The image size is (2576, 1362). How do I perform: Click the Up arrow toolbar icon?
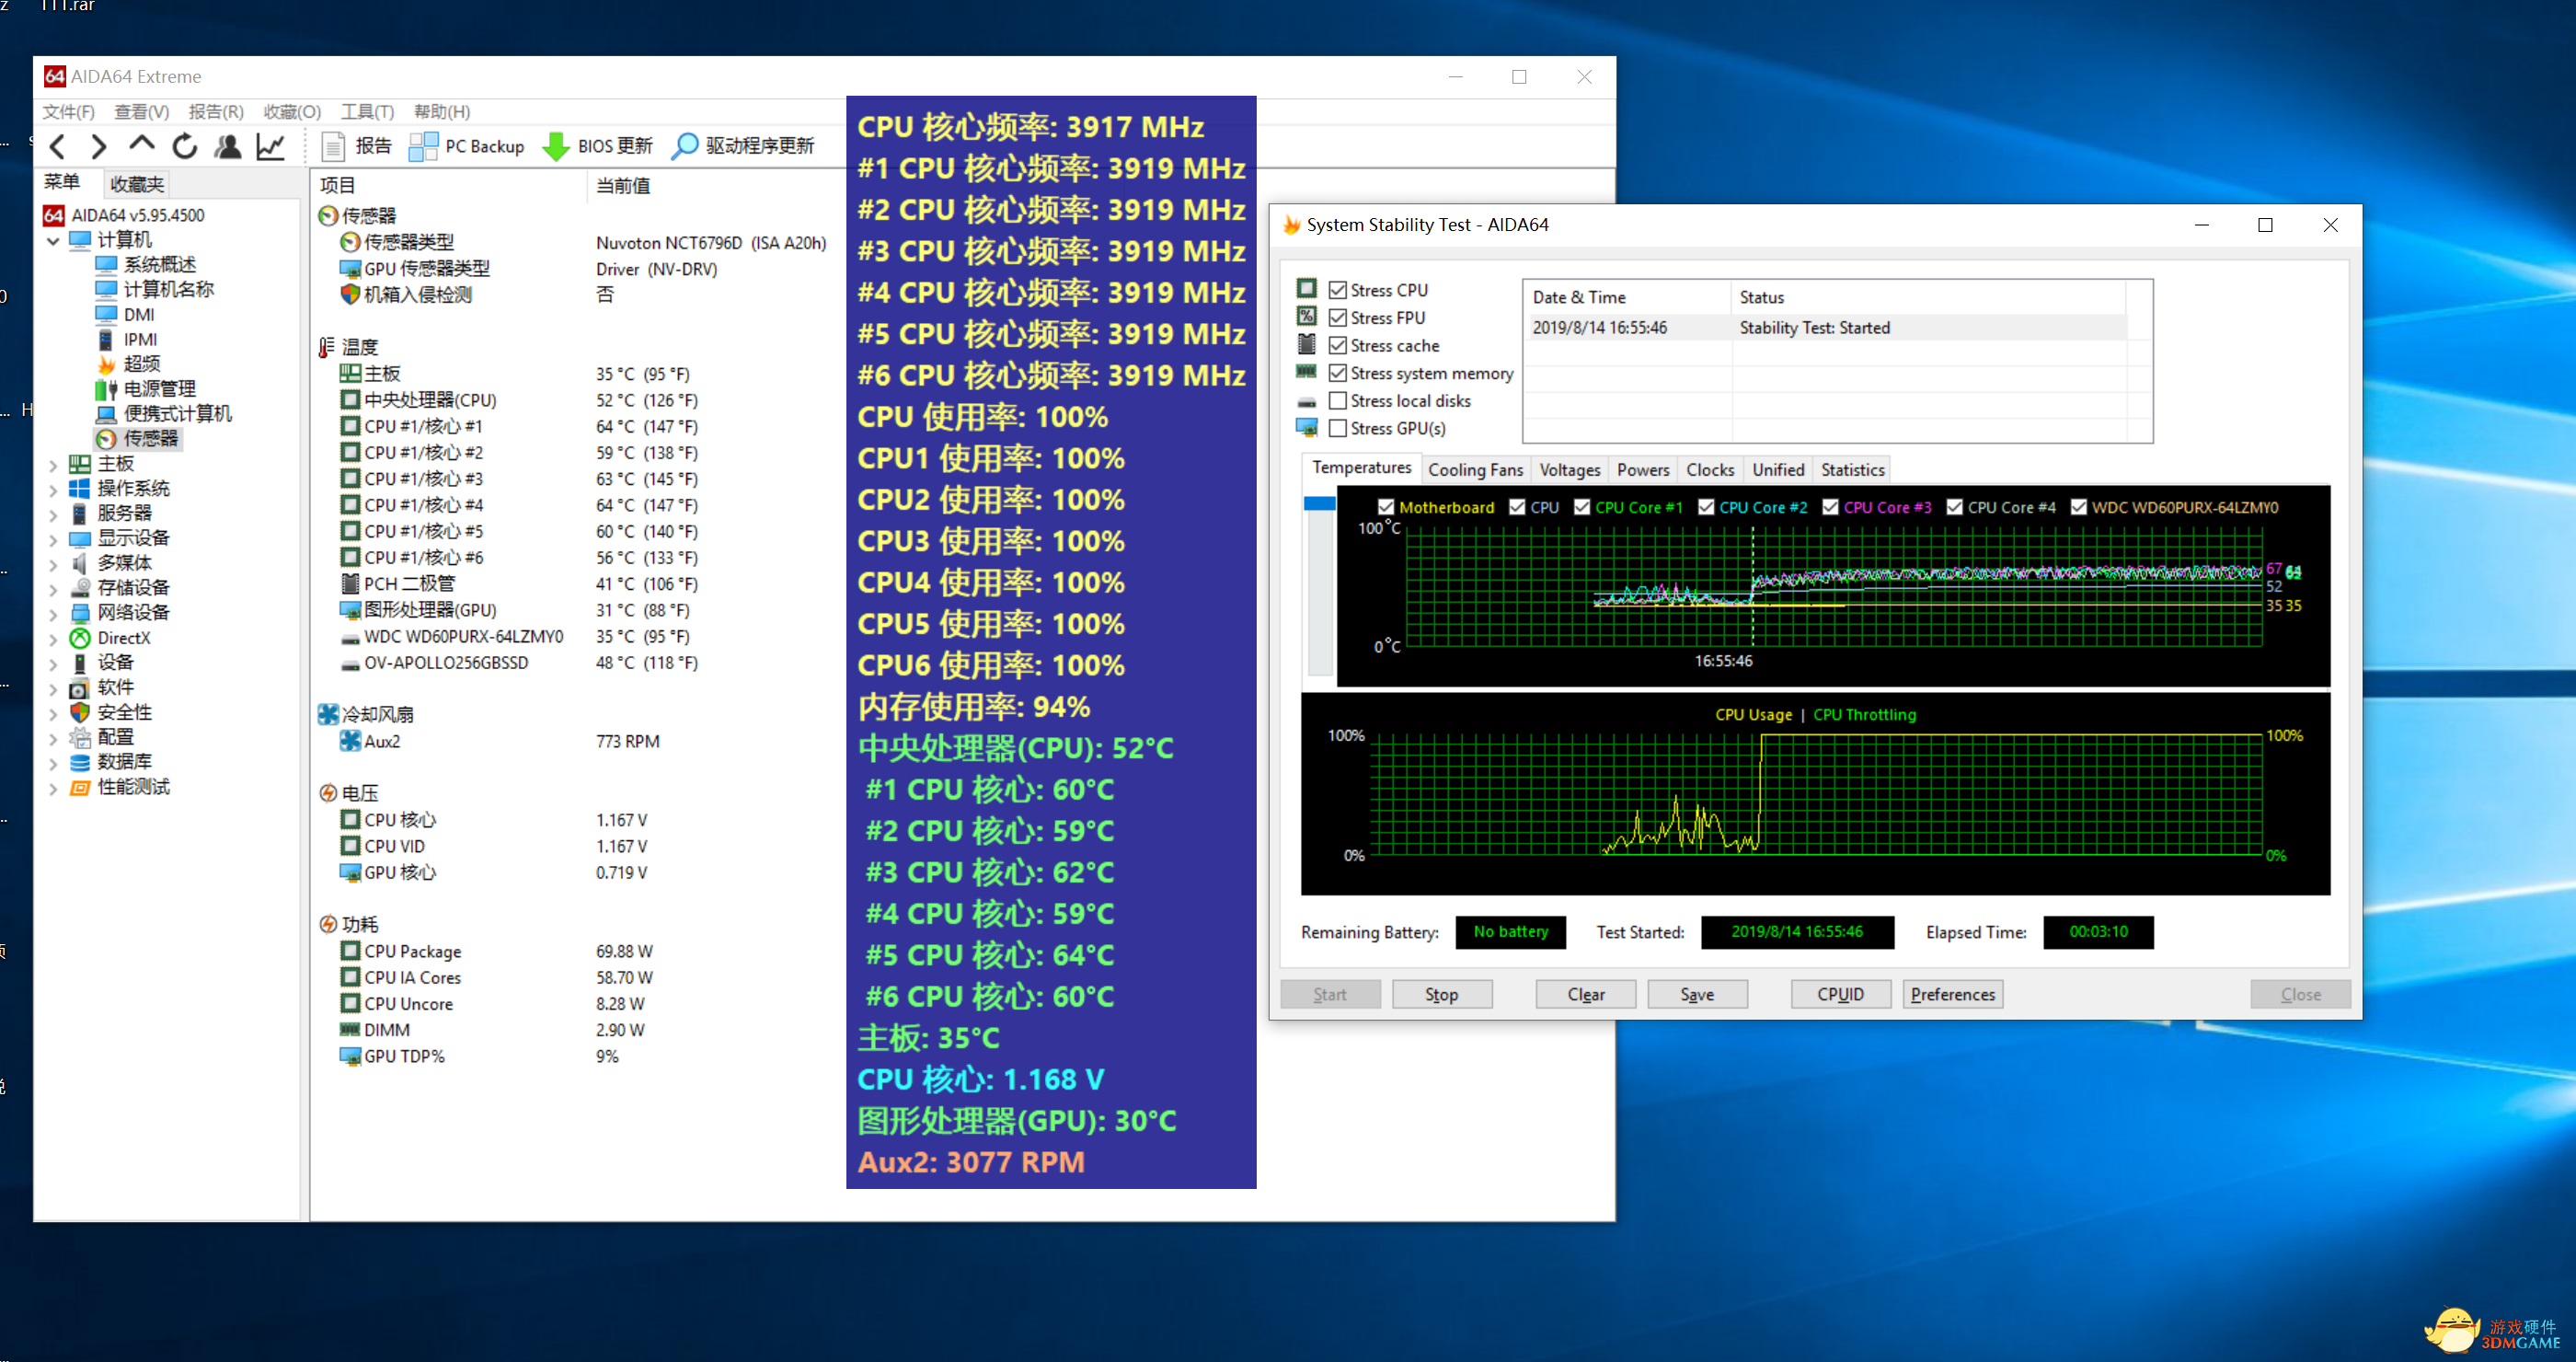141,146
